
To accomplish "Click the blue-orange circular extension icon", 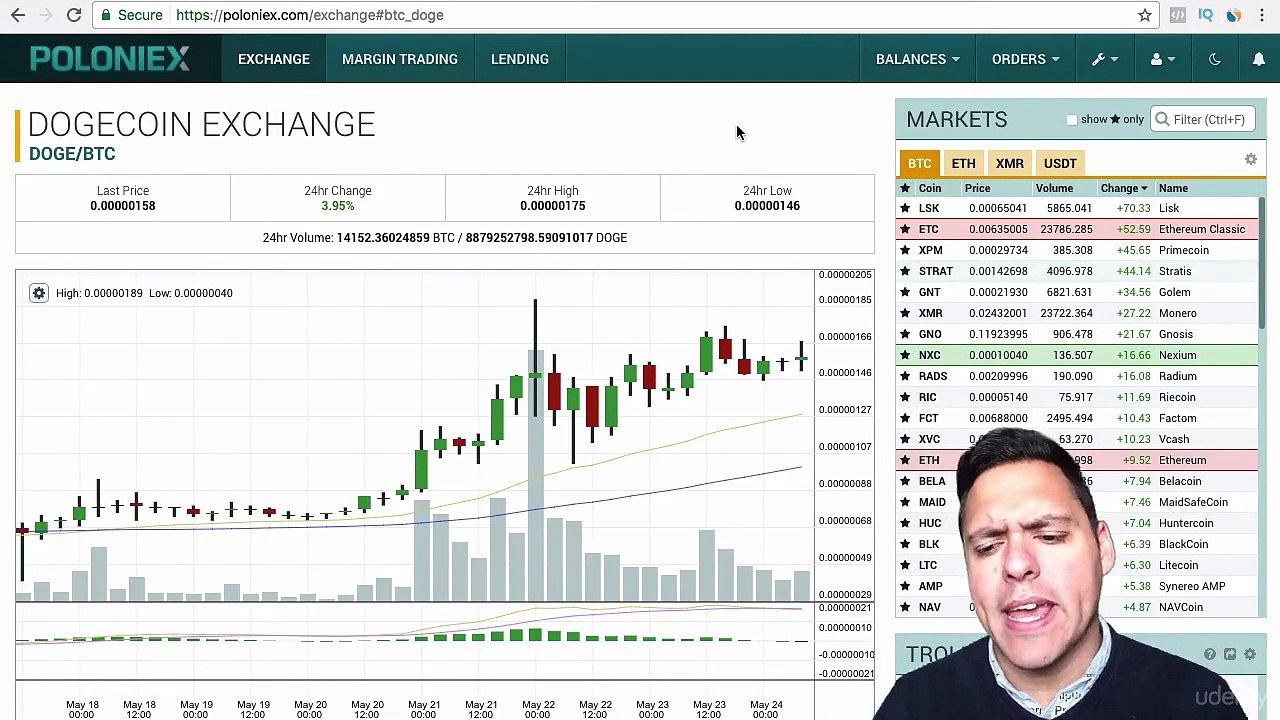I will pyautogui.click(x=1234, y=15).
